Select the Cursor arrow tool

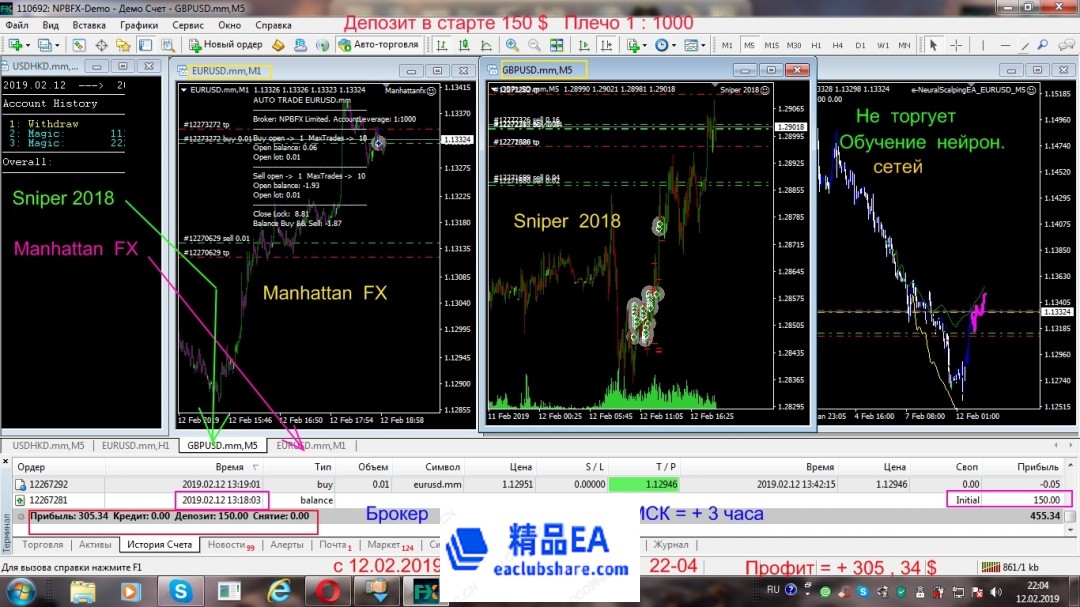pyautogui.click(x=933, y=45)
